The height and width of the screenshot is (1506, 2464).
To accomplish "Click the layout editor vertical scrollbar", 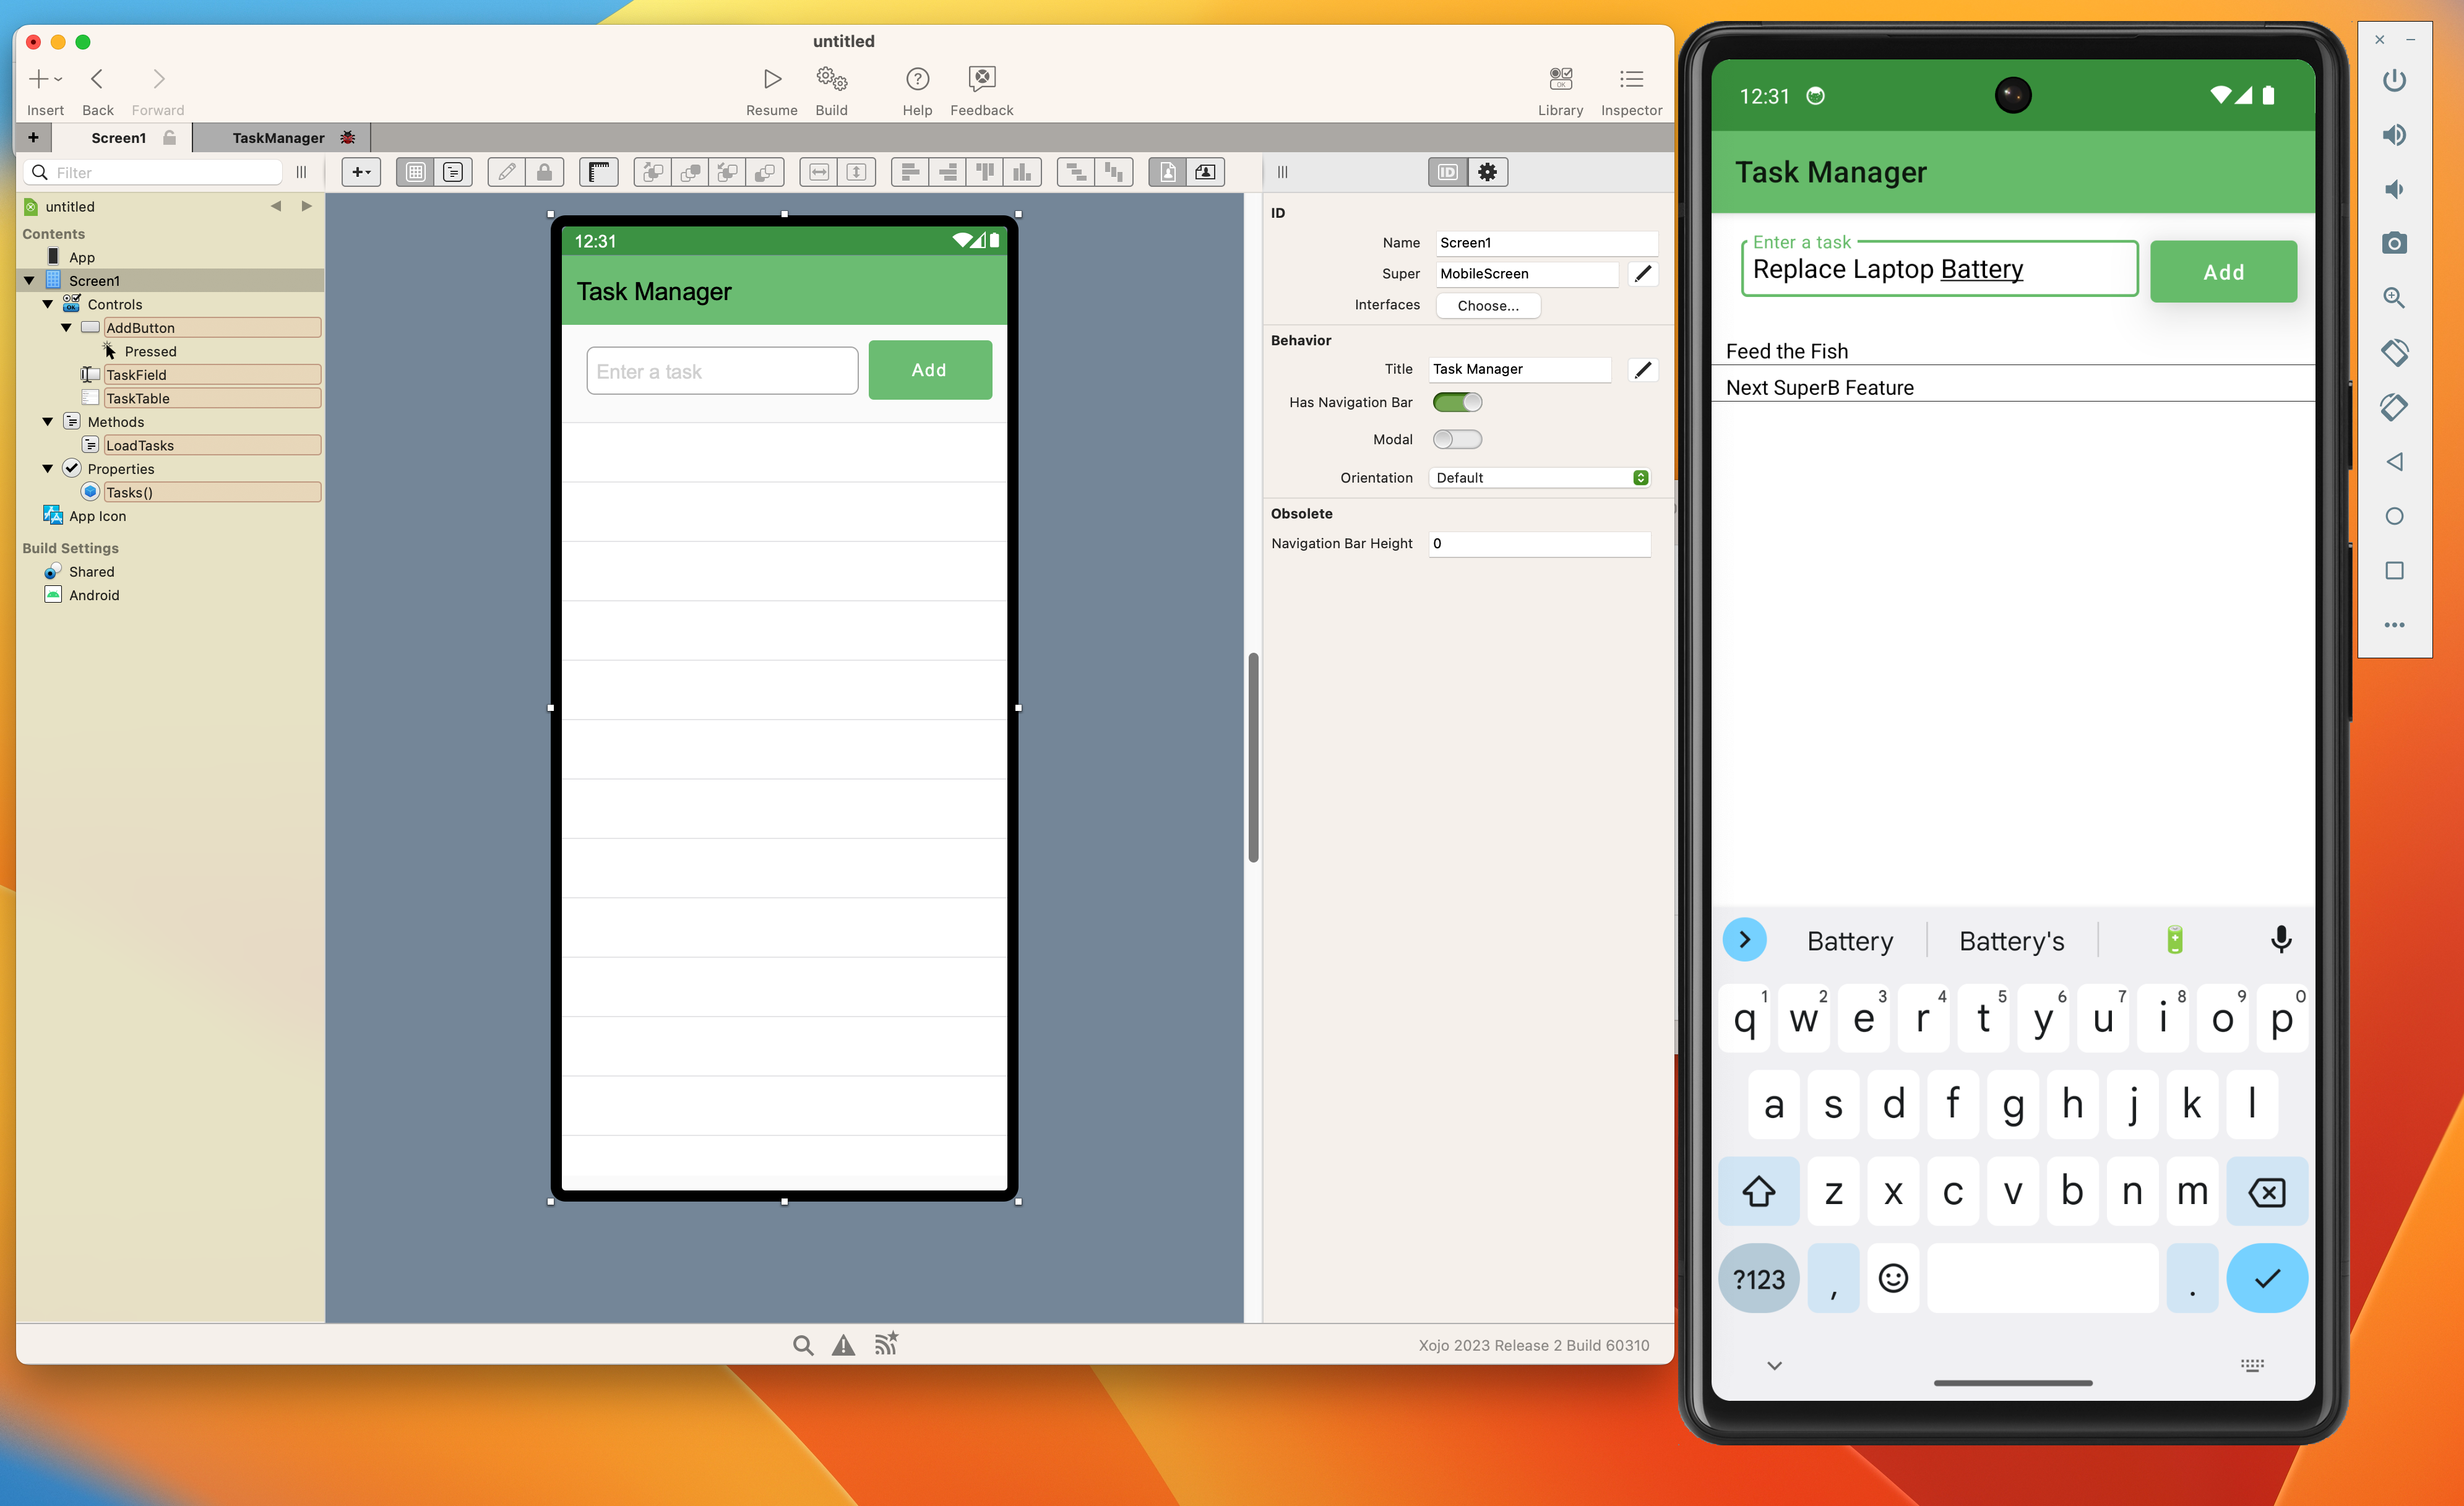I will (1253, 757).
